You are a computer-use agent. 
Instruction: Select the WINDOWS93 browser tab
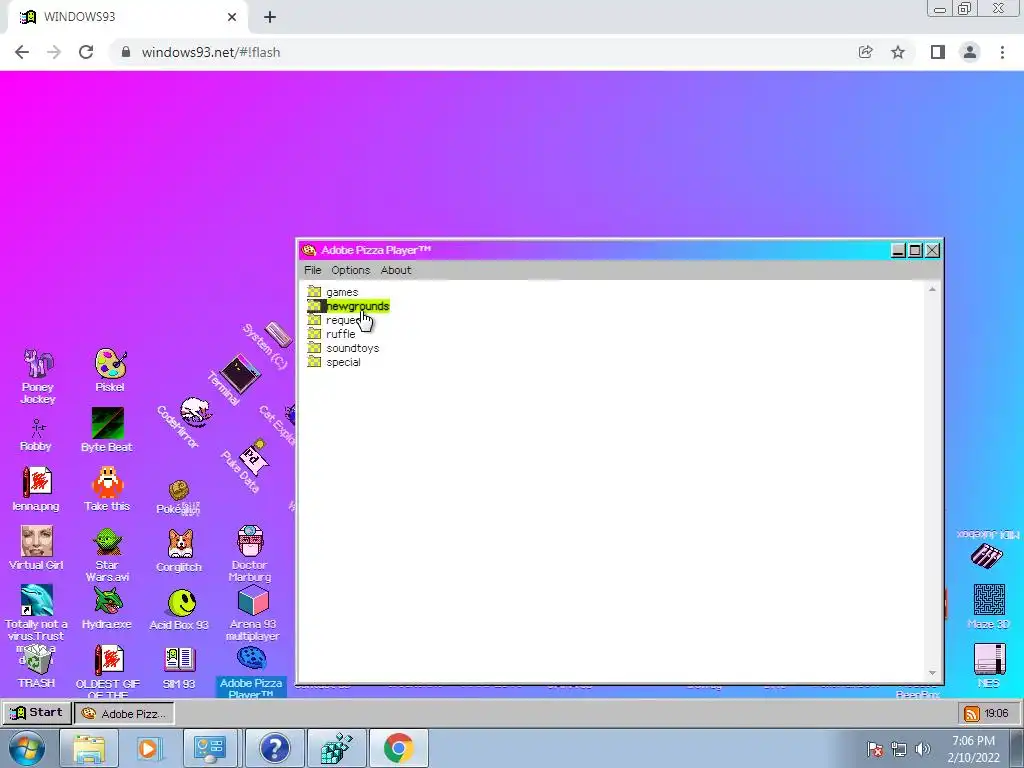point(128,17)
